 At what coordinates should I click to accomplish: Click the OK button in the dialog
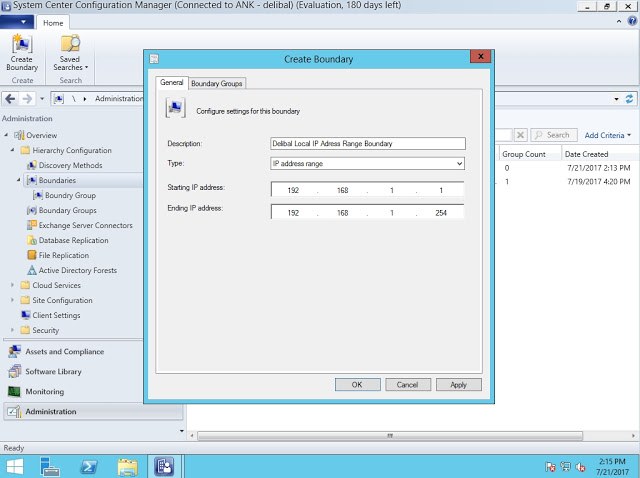pyautogui.click(x=356, y=384)
